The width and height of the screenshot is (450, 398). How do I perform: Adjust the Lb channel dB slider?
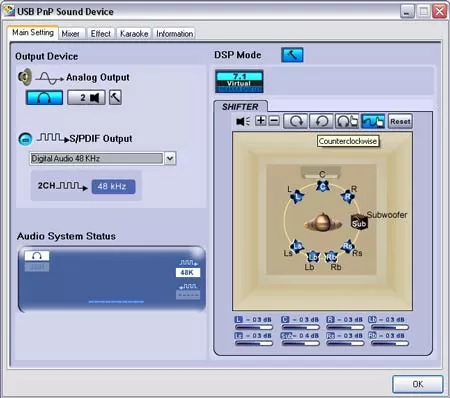[x=389, y=327]
